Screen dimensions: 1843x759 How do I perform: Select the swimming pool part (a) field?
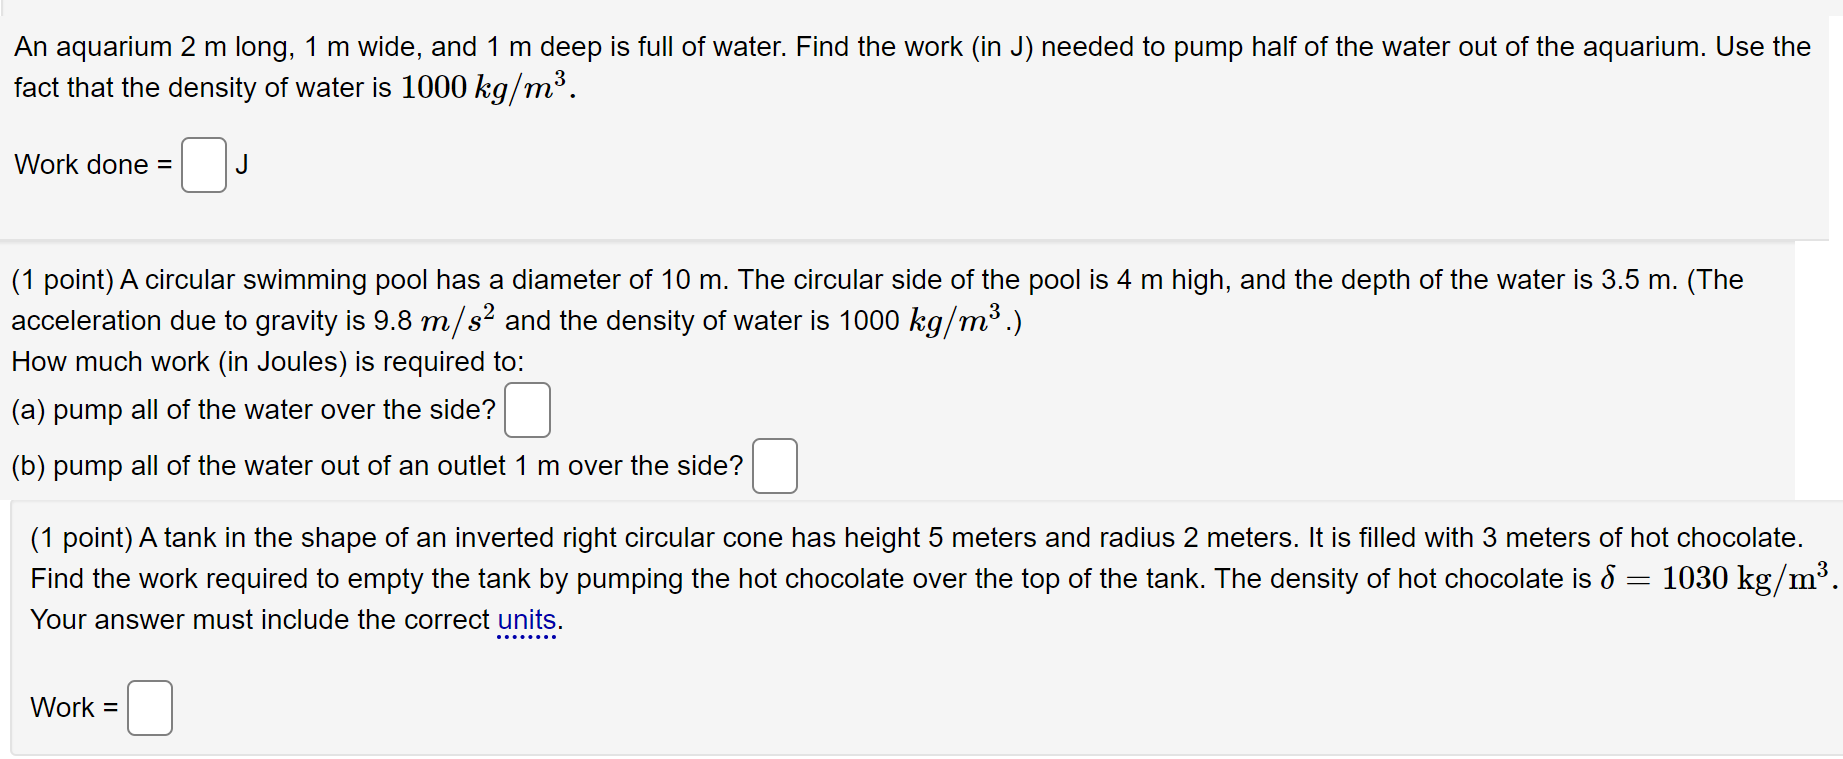coord(527,410)
